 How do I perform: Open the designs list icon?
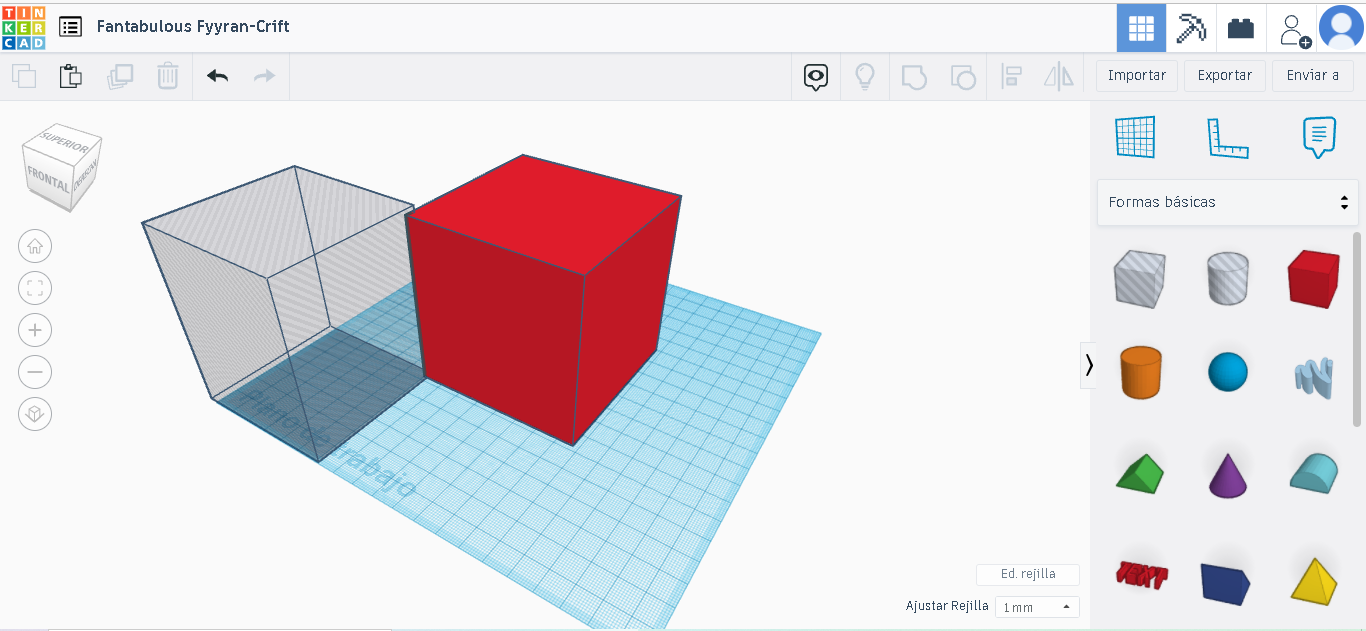pyautogui.click(x=70, y=27)
